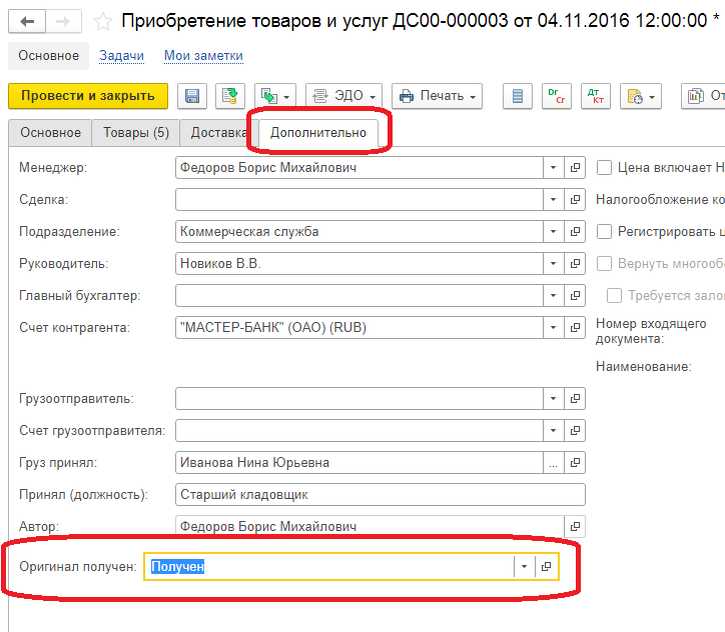Click the empty Сделка input field

click(359, 199)
